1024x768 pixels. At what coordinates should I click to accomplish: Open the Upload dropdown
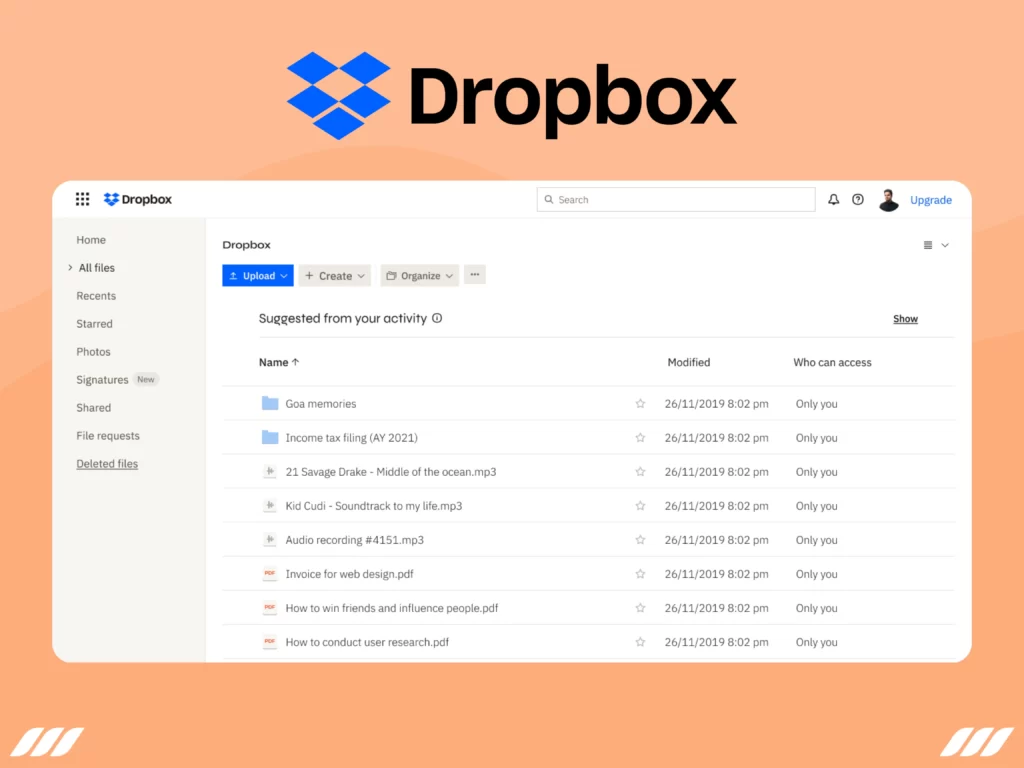(257, 275)
